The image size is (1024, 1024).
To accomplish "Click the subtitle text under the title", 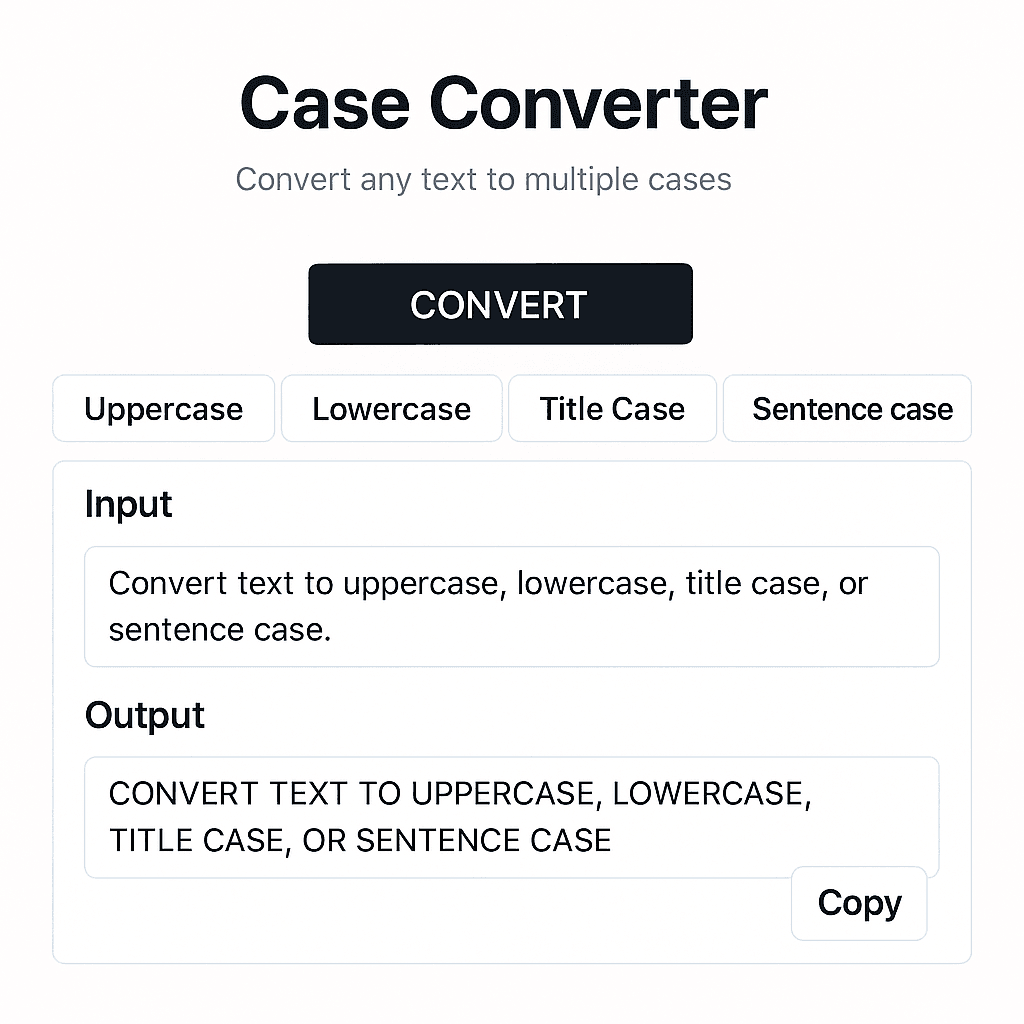I will click(484, 179).
